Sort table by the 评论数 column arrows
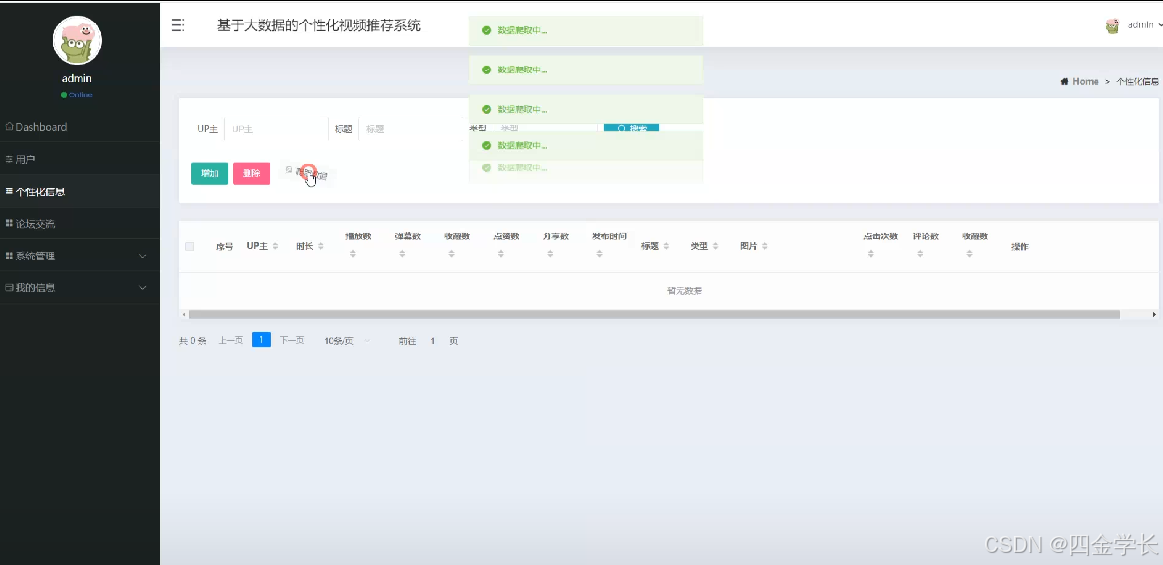 920,254
